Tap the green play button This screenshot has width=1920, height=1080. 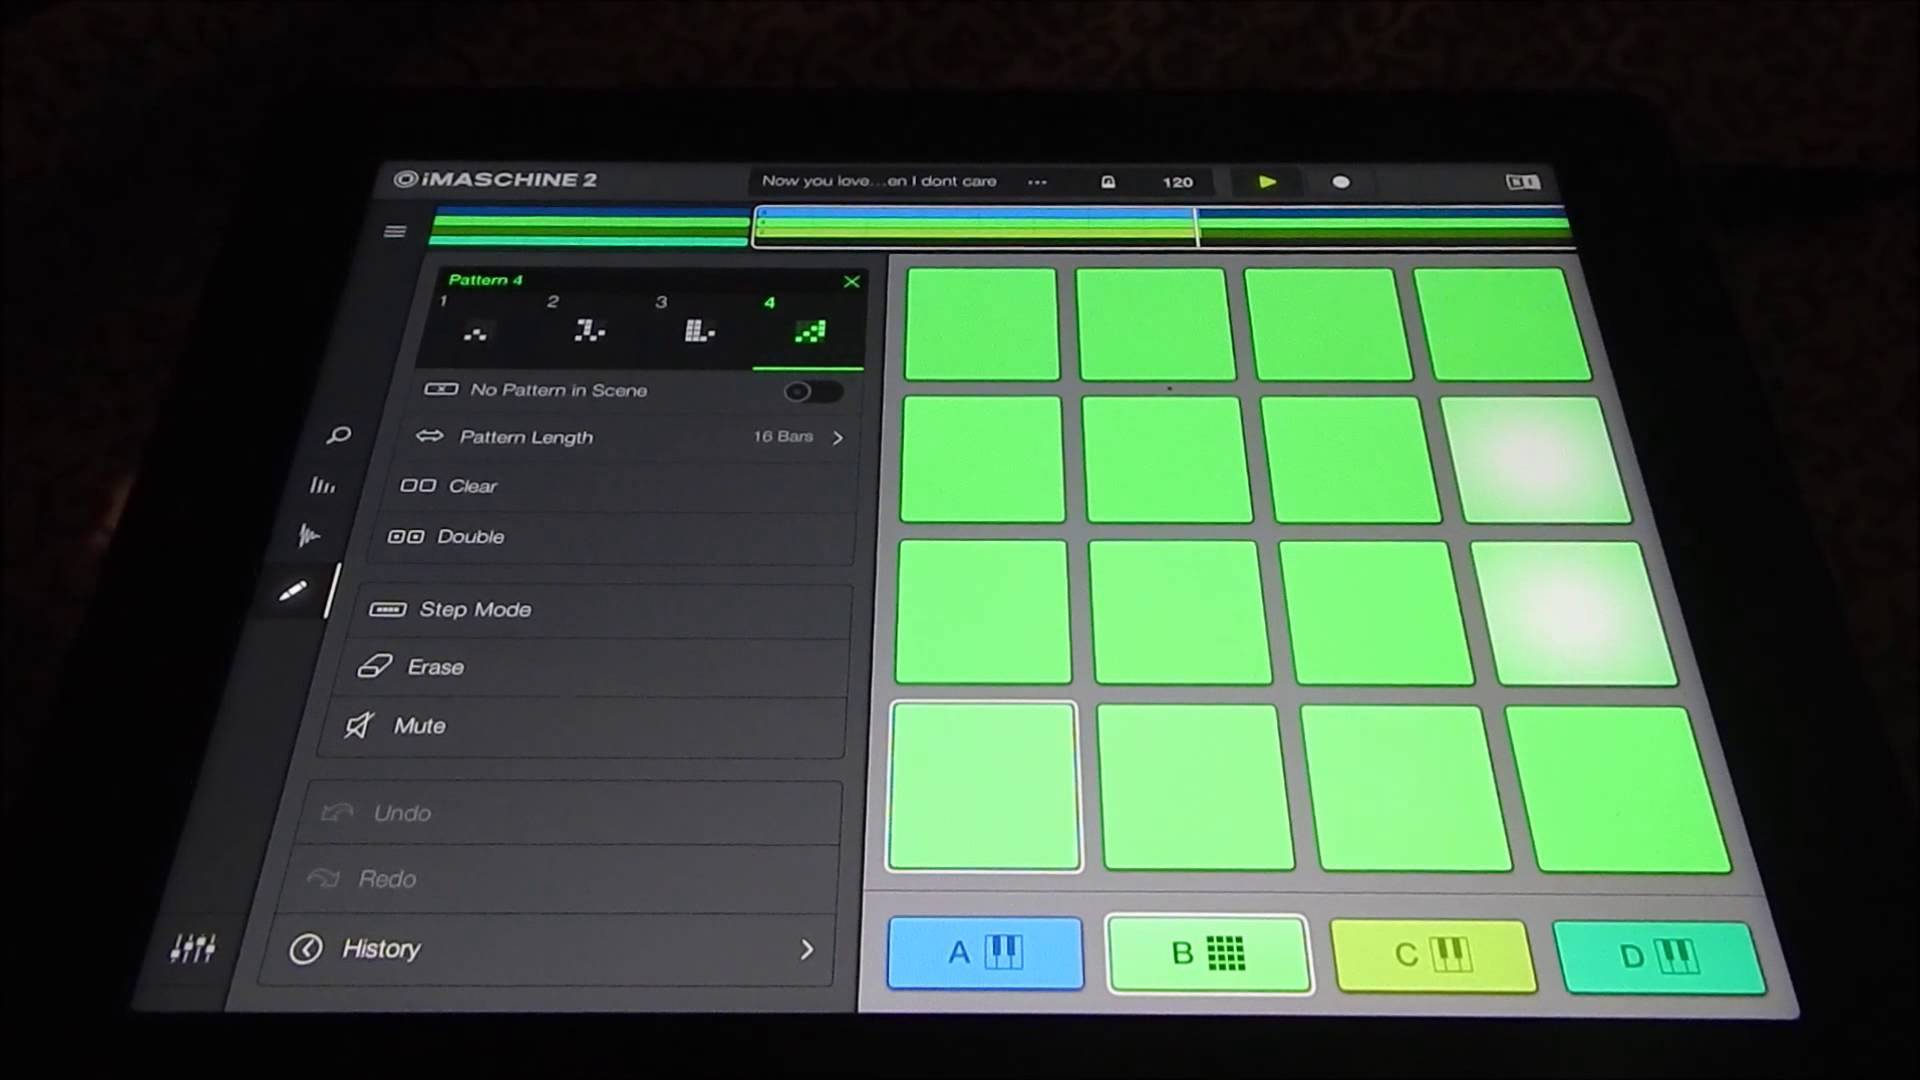(1267, 182)
